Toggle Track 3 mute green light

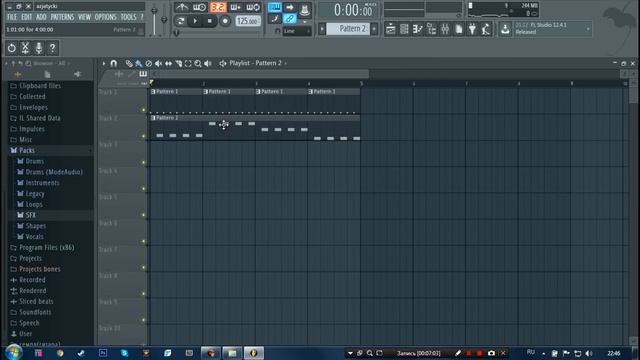(x=144, y=162)
